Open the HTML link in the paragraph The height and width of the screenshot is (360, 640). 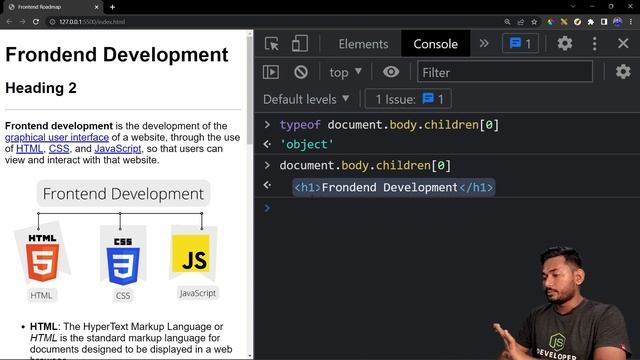pos(29,149)
